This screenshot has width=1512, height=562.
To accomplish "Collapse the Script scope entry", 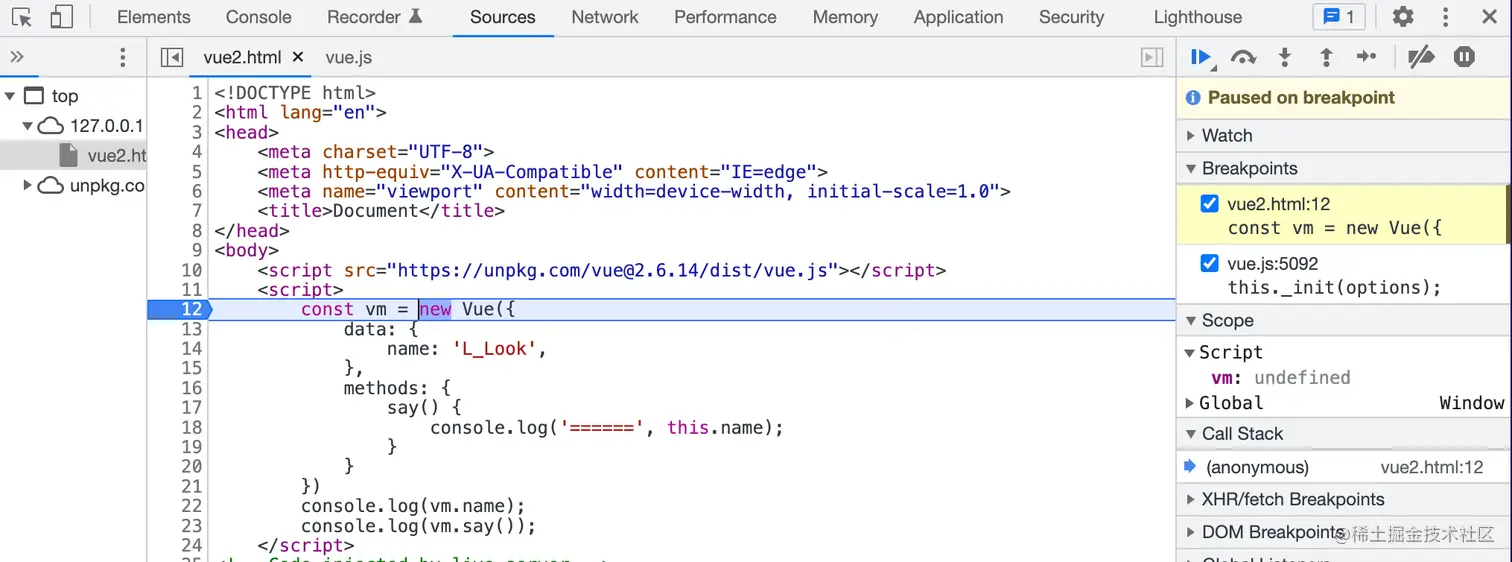I will point(1190,353).
